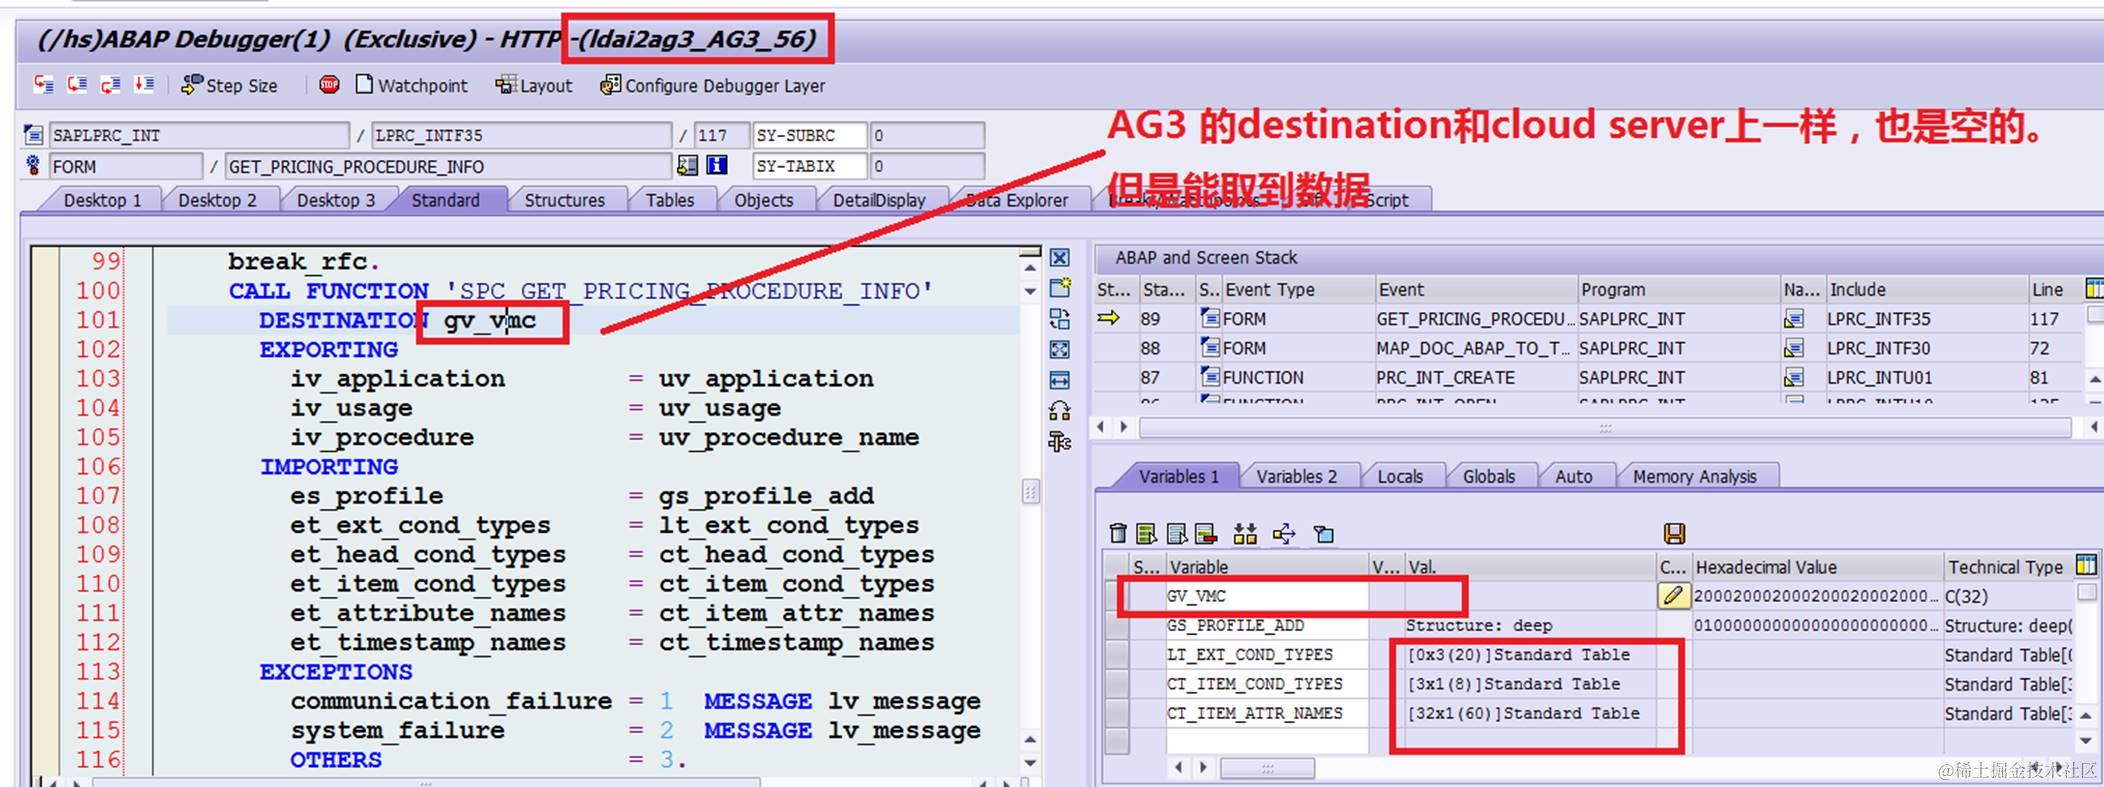Click the Step Into (single step) icon
This screenshot has width=2104, height=787.
(43, 84)
